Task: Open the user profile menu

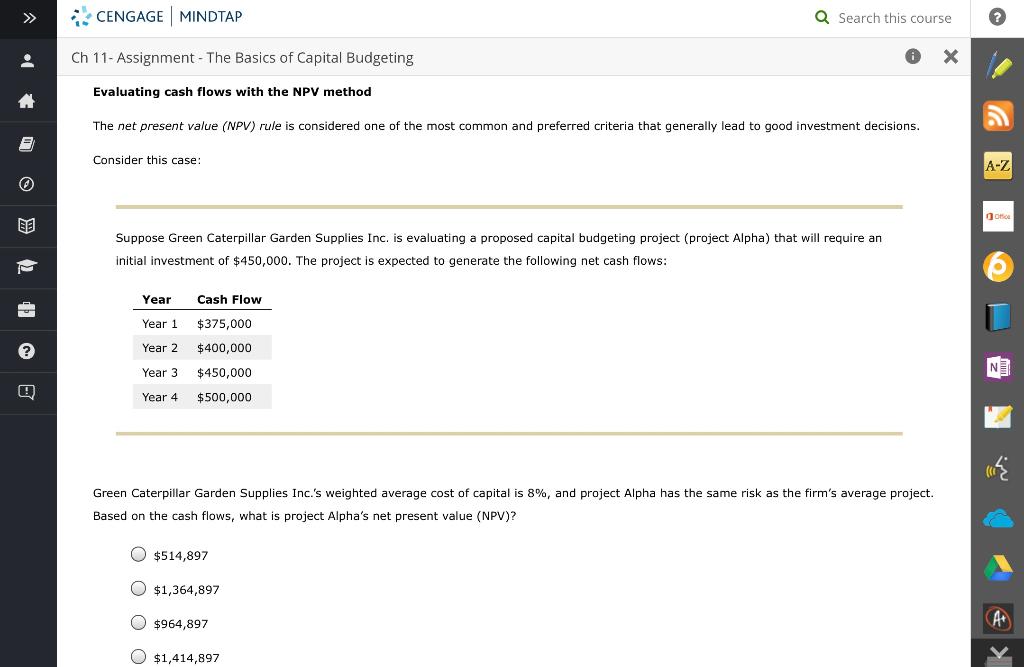Action: [x=27, y=60]
